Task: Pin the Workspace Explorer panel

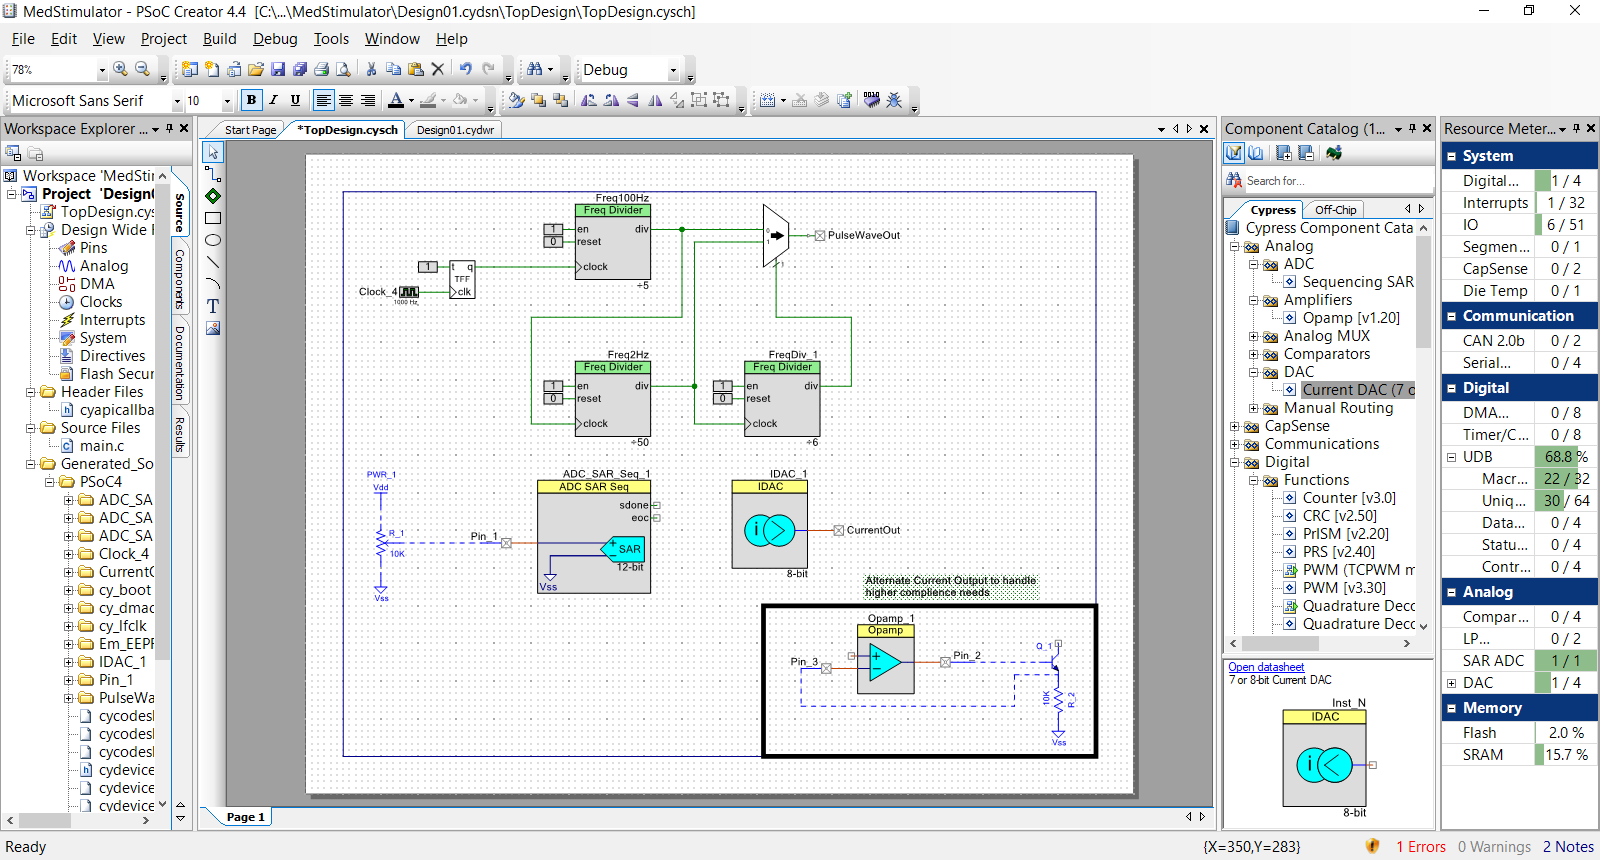Action: point(170,128)
